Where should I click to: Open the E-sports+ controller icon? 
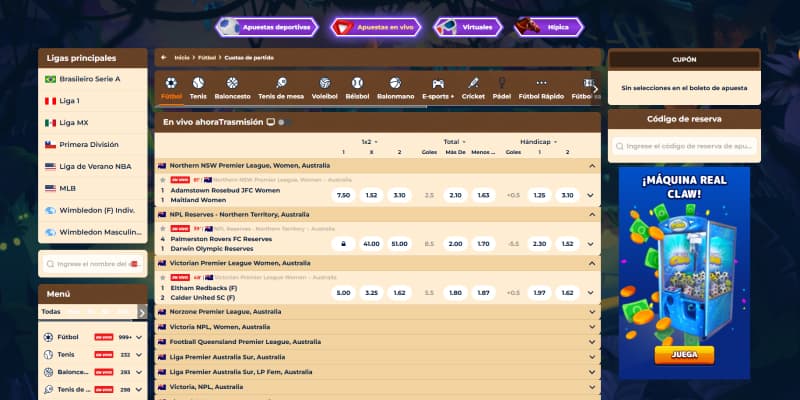point(437,88)
